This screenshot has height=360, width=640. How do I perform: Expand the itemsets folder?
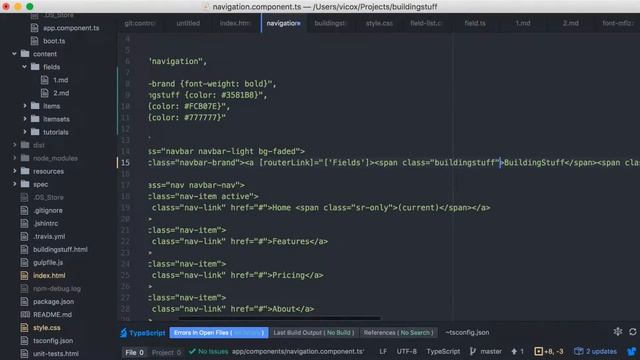pyautogui.click(x=24, y=119)
